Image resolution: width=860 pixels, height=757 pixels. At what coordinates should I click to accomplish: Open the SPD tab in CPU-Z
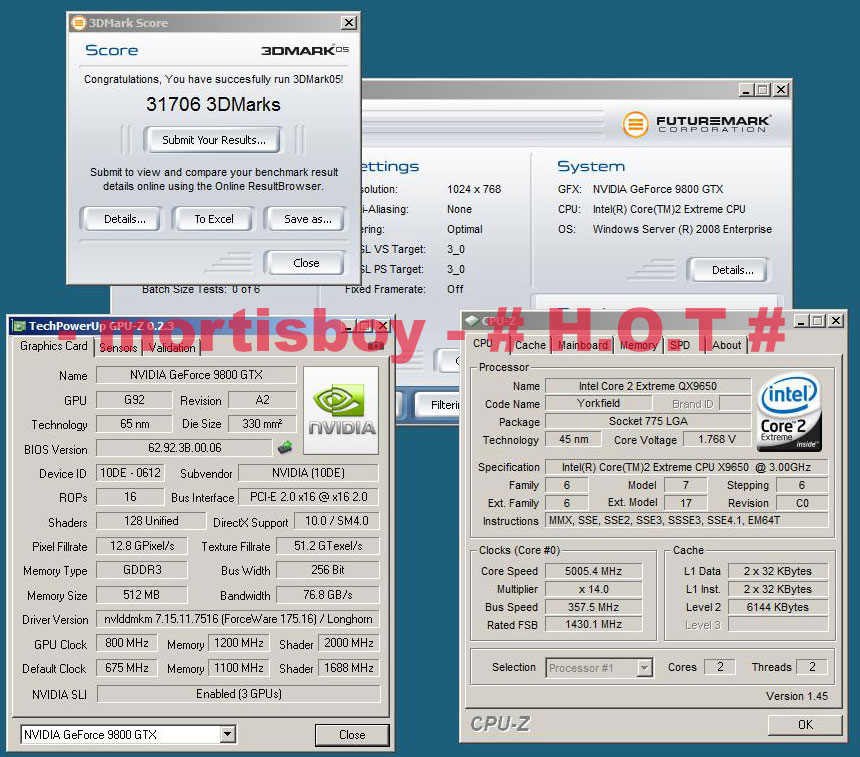680,345
